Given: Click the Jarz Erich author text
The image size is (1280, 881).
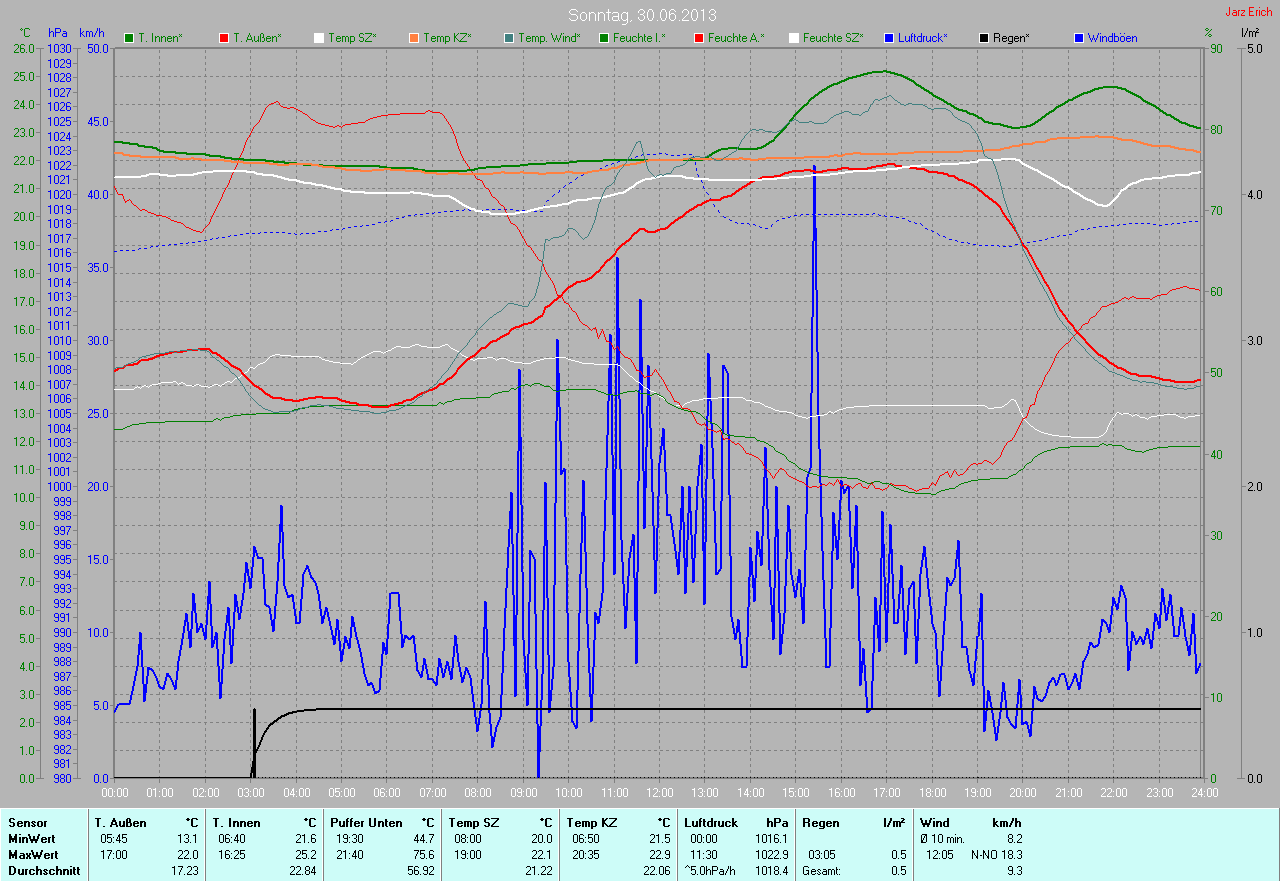Looking at the screenshot, I should pyautogui.click(x=1249, y=12).
